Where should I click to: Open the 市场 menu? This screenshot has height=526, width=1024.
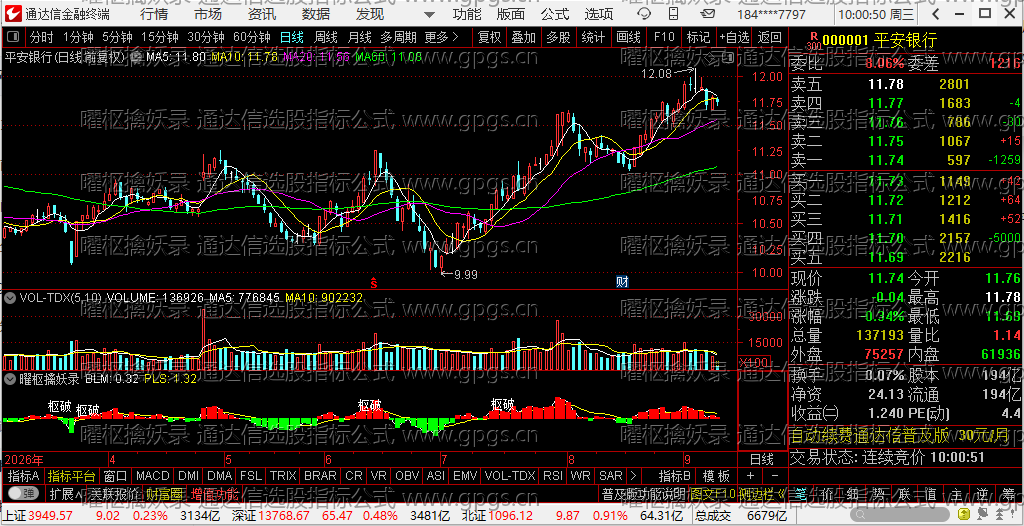(208, 14)
